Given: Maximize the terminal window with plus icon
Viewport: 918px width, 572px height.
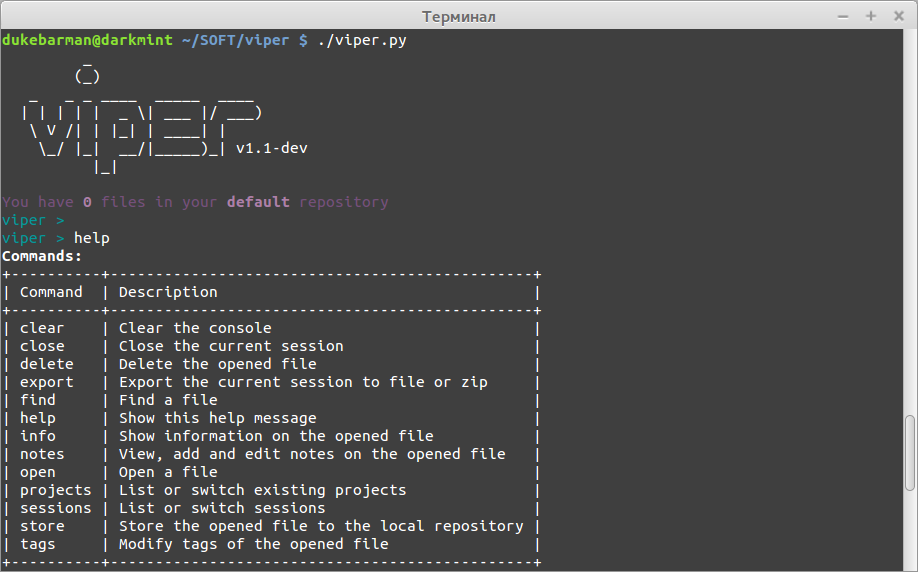Looking at the screenshot, I should (871, 16).
